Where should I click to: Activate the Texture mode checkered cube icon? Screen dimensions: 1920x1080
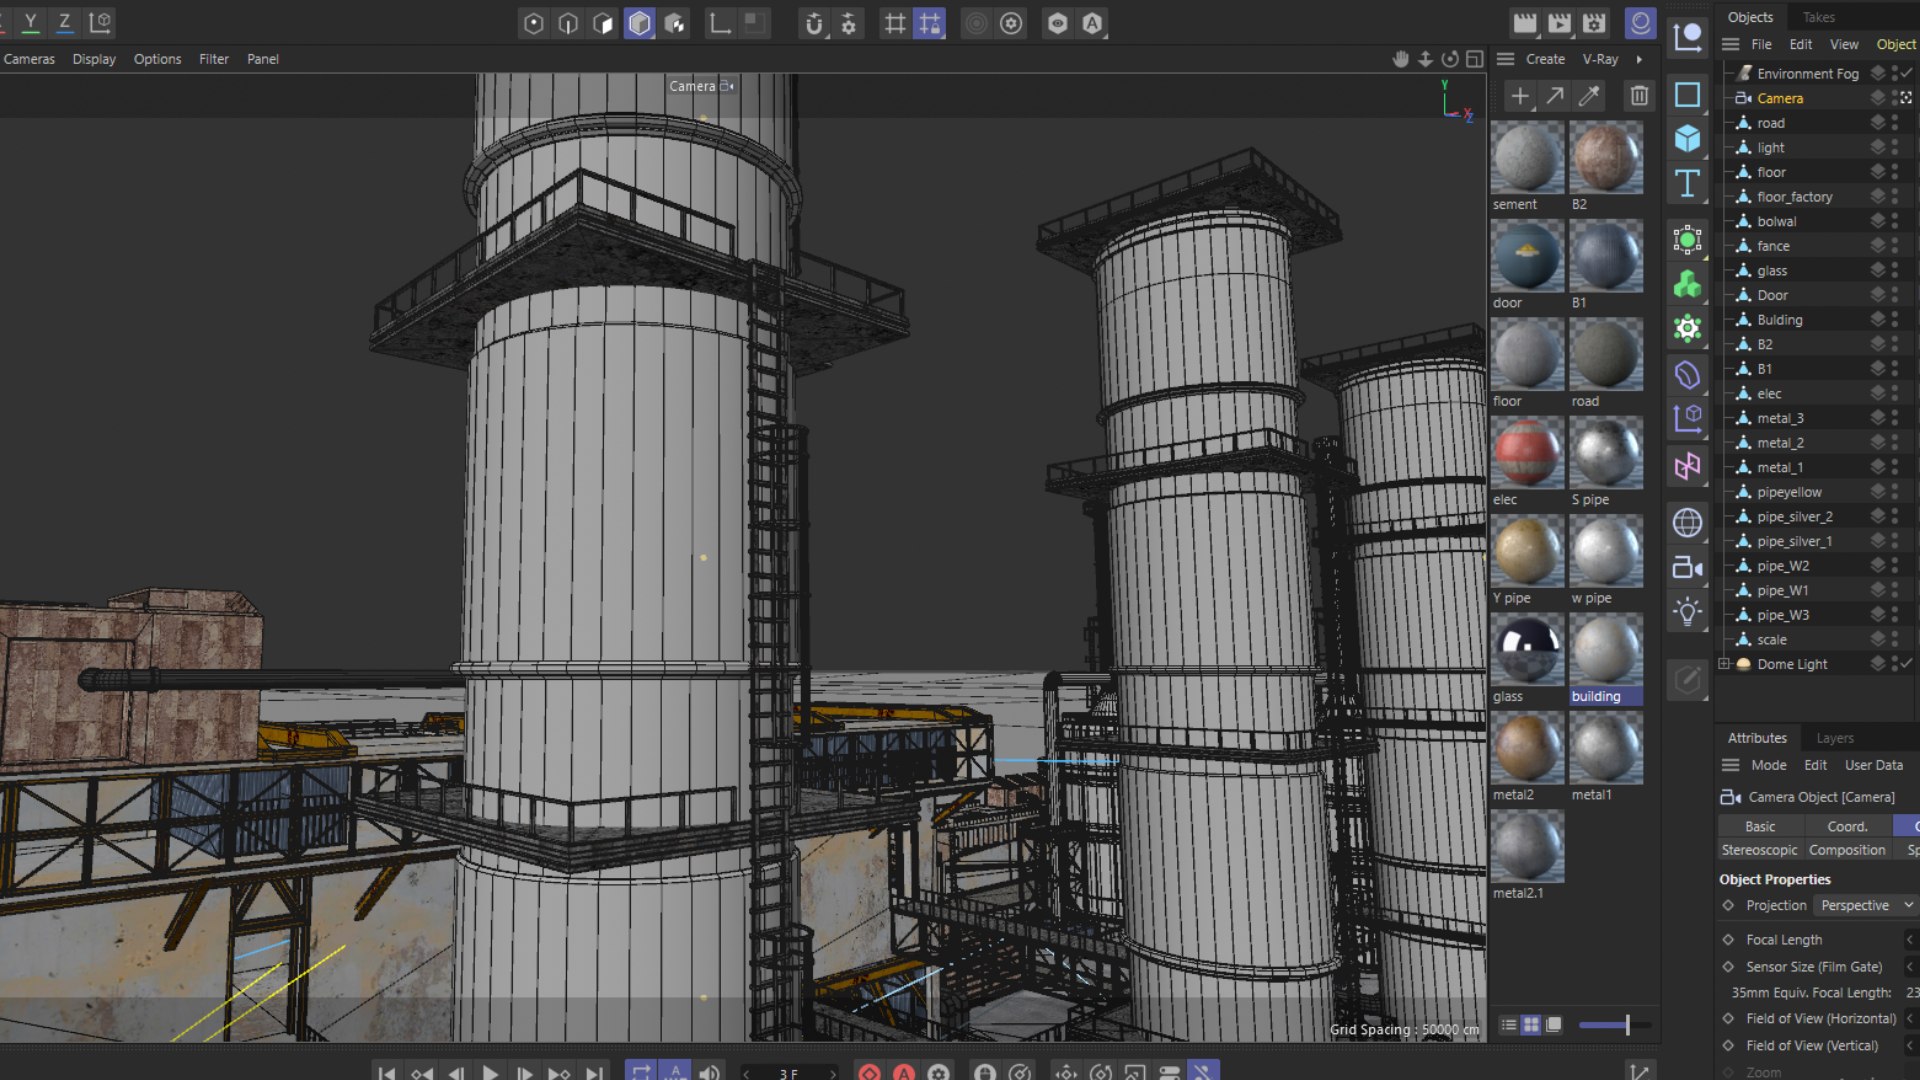[x=675, y=23]
